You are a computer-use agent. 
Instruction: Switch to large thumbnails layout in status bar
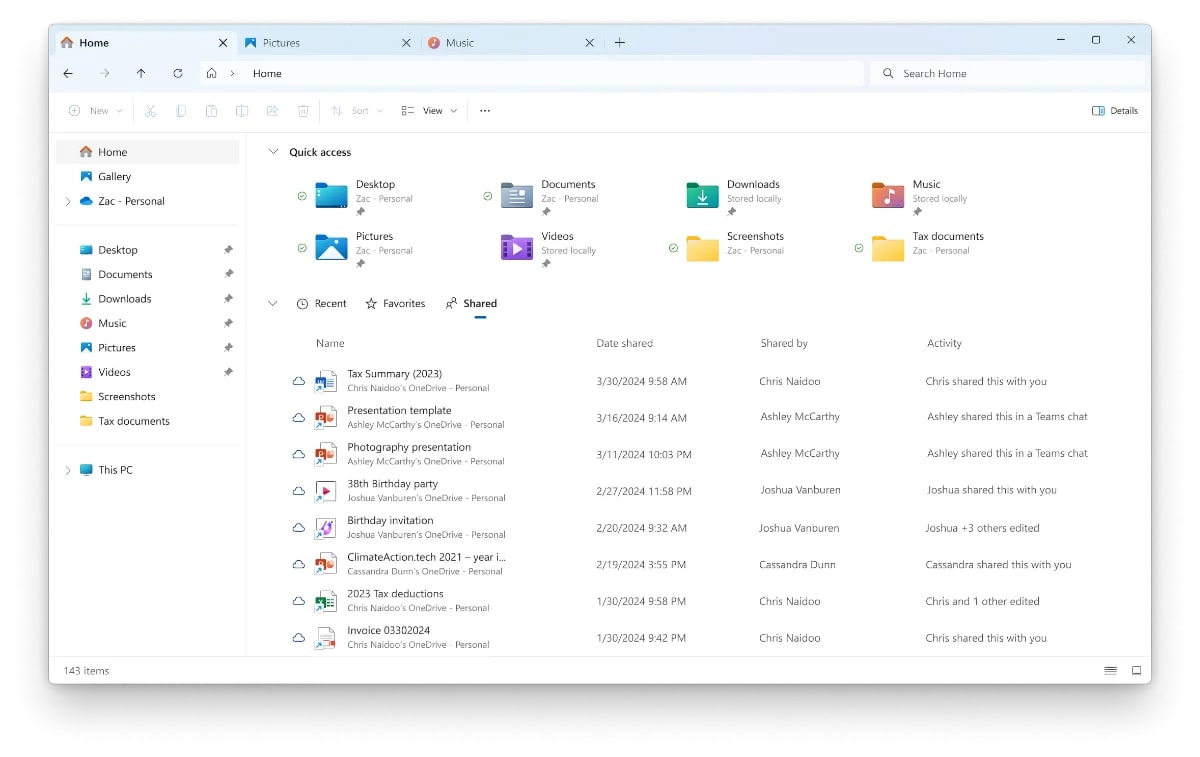click(x=1136, y=670)
